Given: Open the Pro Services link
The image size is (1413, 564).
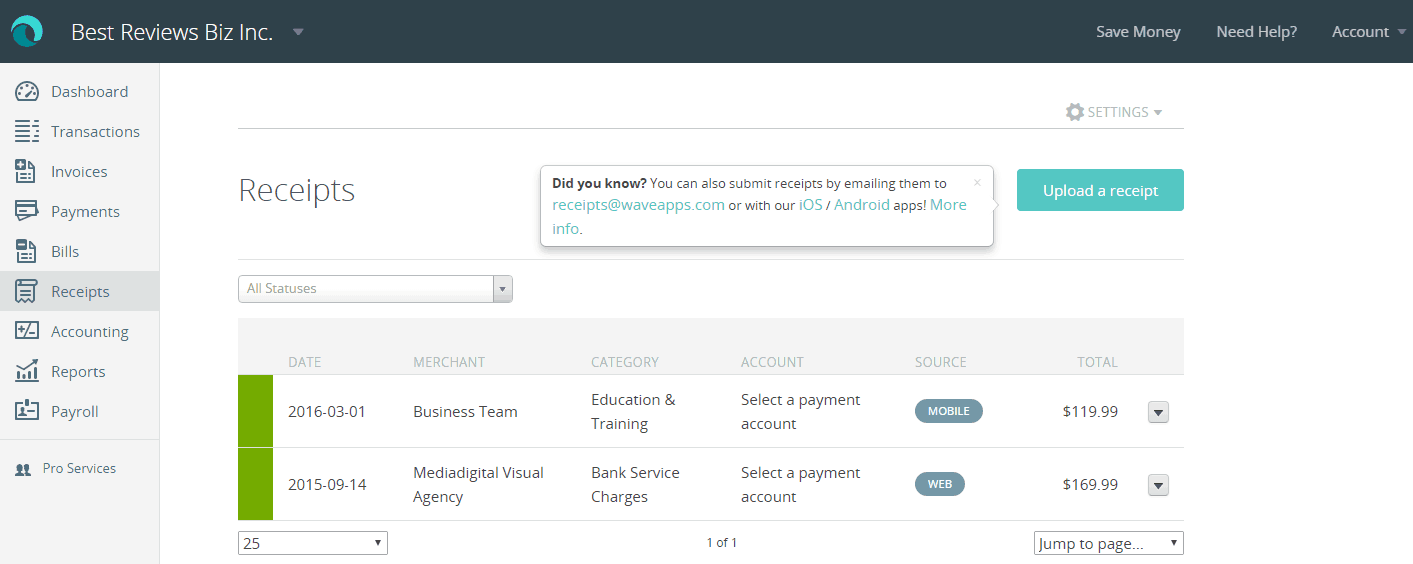Looking at the screenshot, I should point(79,468).
